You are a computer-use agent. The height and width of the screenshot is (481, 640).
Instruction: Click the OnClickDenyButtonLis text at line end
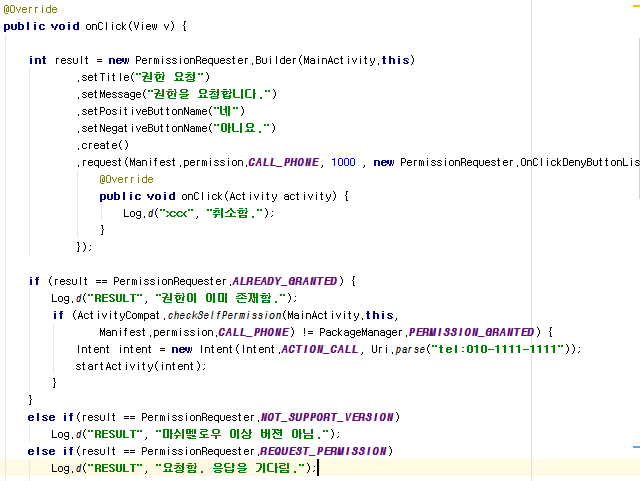coord(580,162)
